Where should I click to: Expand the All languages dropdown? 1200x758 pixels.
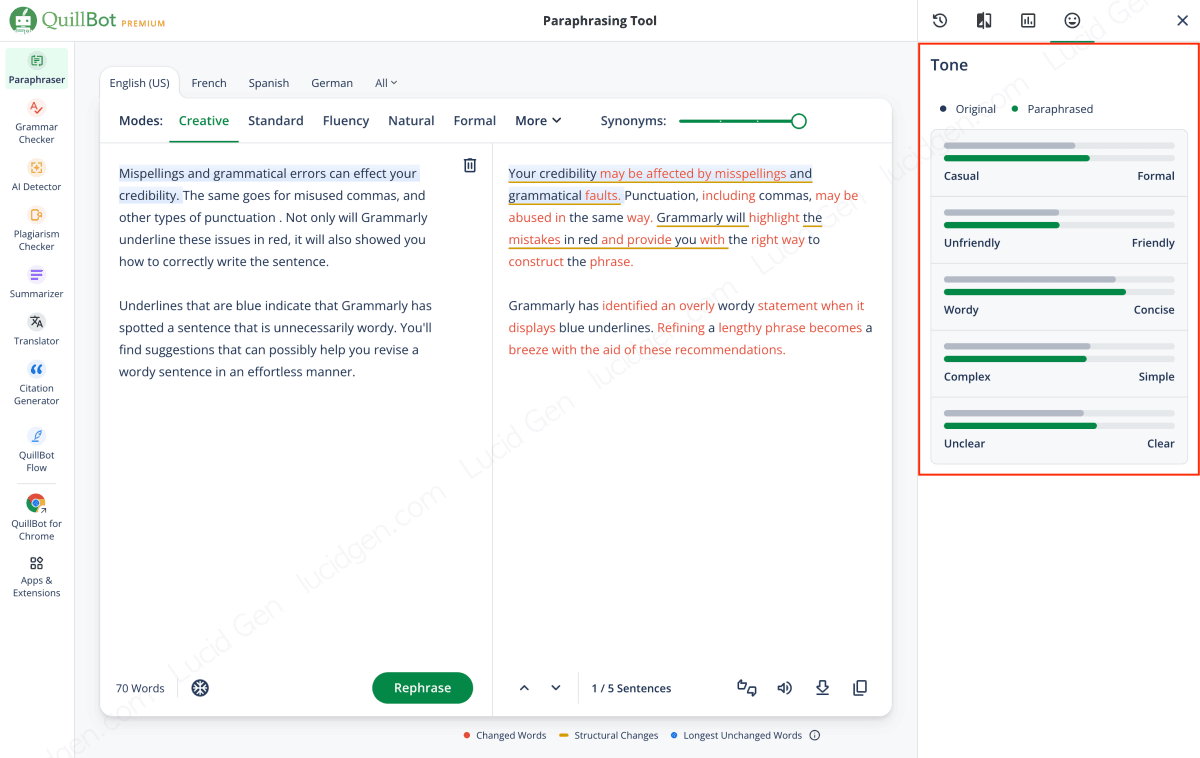[x=386, y=83]
